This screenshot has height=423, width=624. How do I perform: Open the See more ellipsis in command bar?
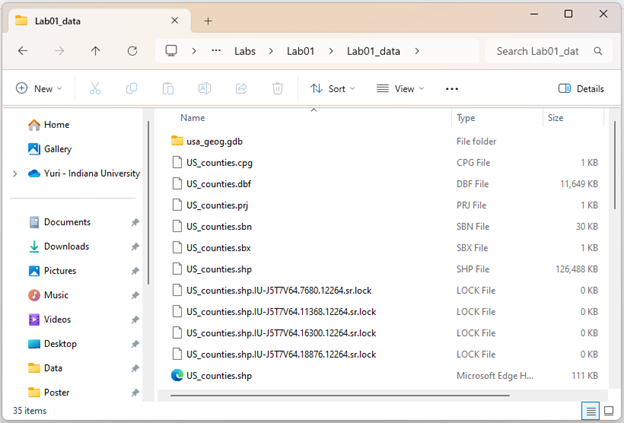452,89
